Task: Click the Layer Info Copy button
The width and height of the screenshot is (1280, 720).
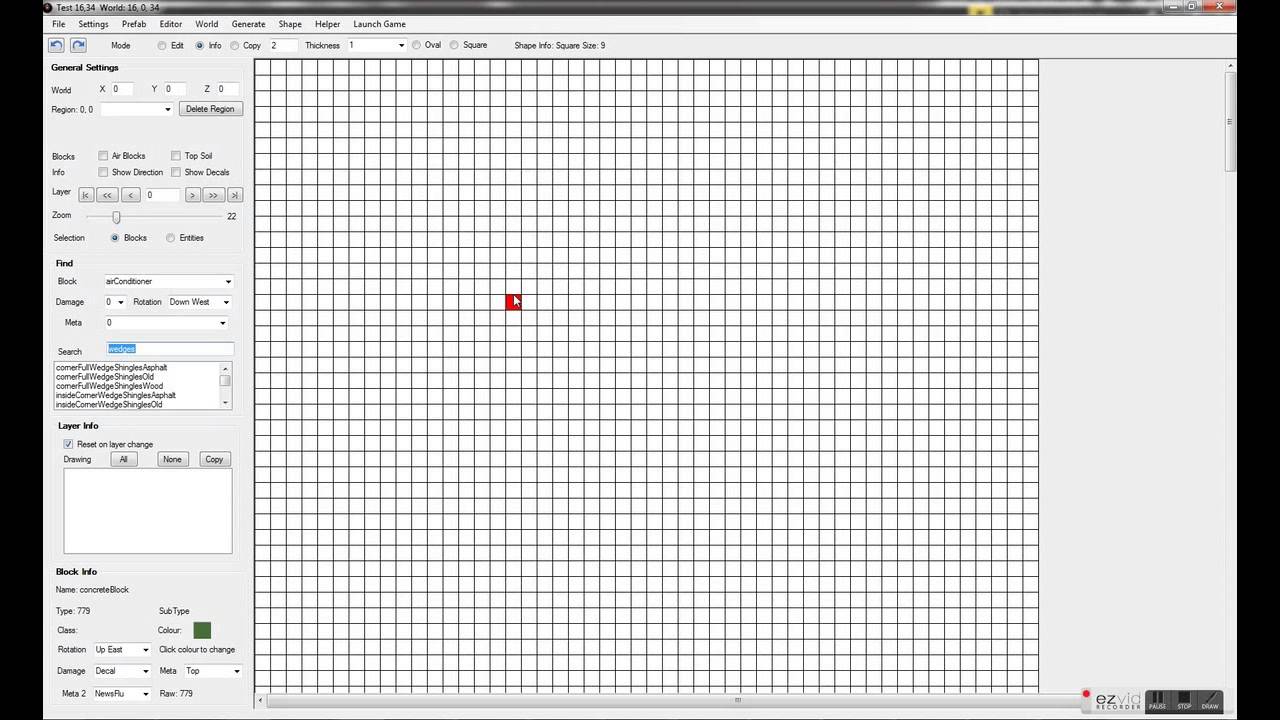Action: 214,459
